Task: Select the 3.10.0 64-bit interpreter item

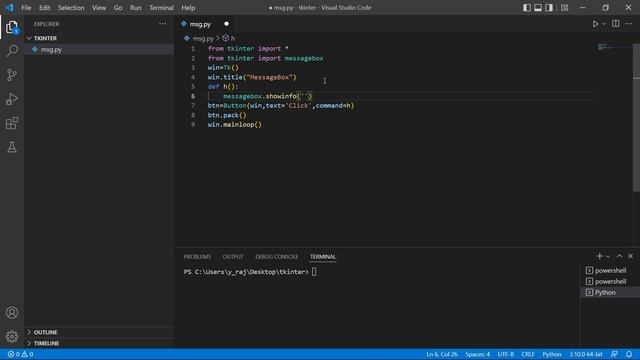Action: click(586, 354)
